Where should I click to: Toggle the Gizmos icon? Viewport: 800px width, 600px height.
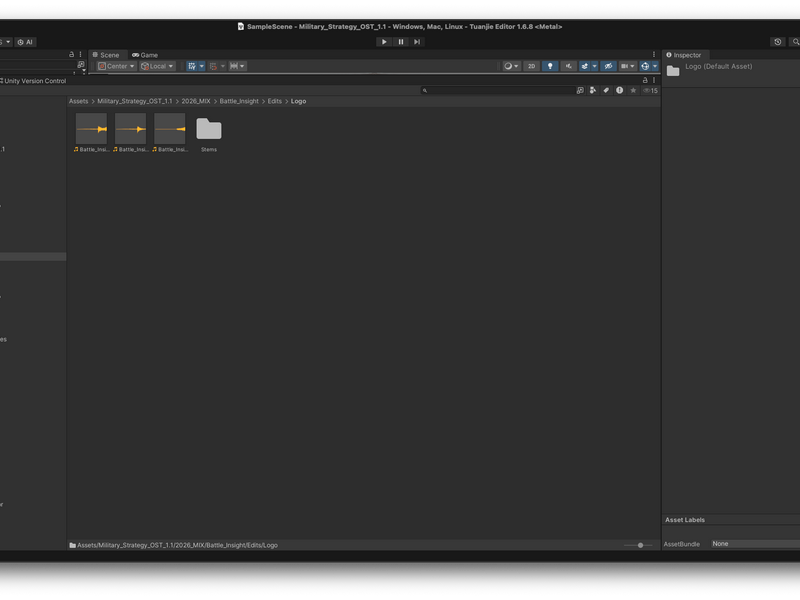point(645,66)
